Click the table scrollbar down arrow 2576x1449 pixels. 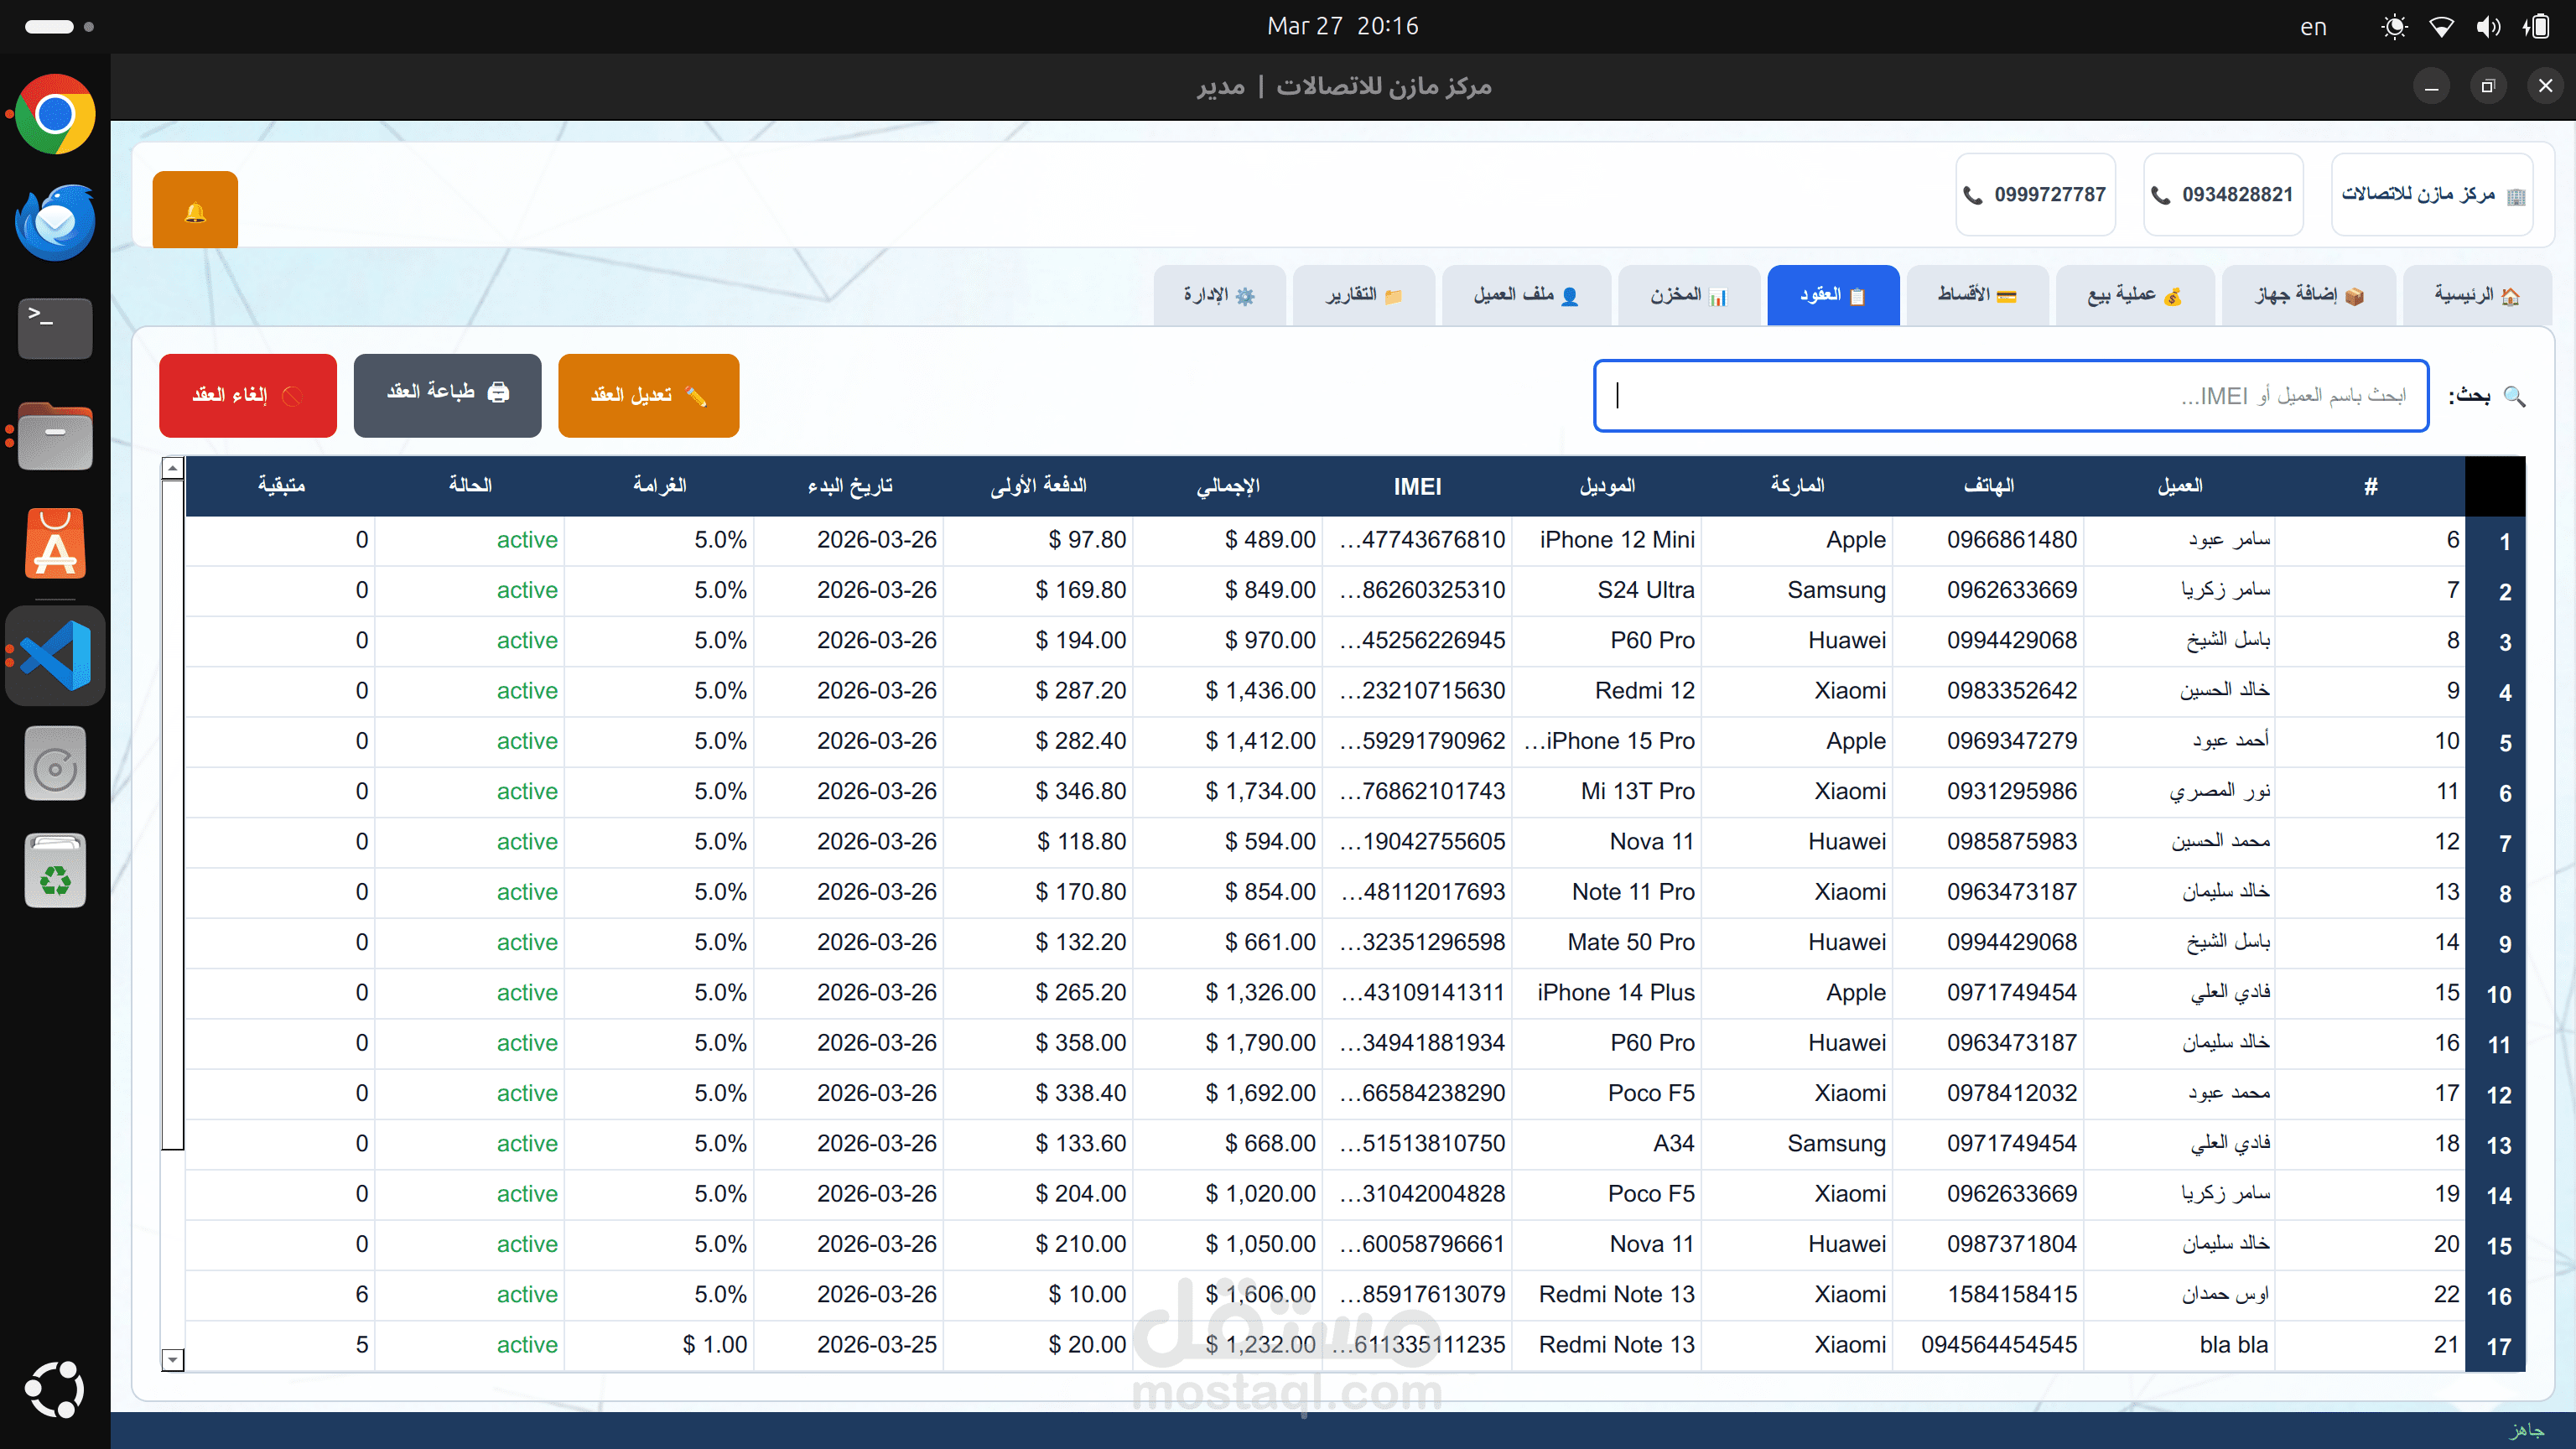pos(172,1359)
